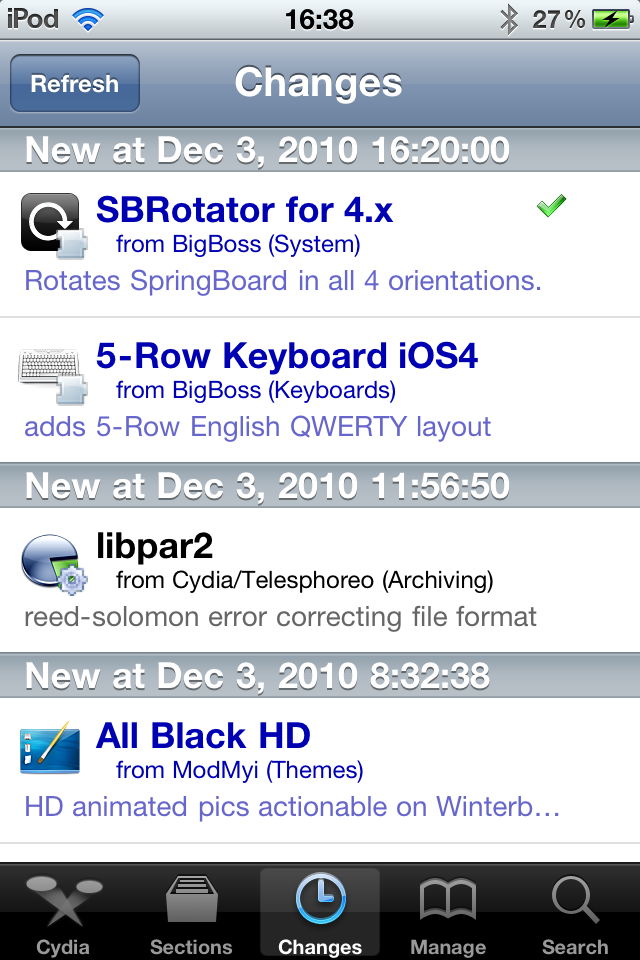
Task: Click the green installed checkmark on SBRotator
Action: pyautogui.click(x=551, y=206)
